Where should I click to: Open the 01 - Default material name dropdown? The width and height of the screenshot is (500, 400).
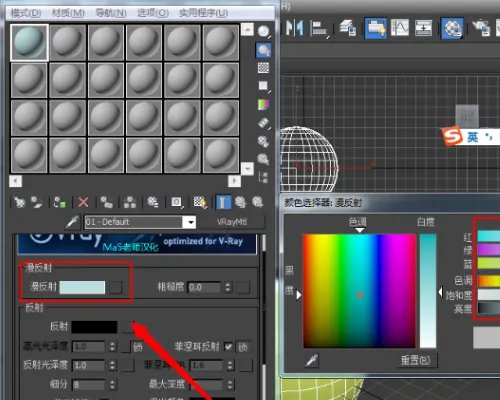click(x=191, y=222)
